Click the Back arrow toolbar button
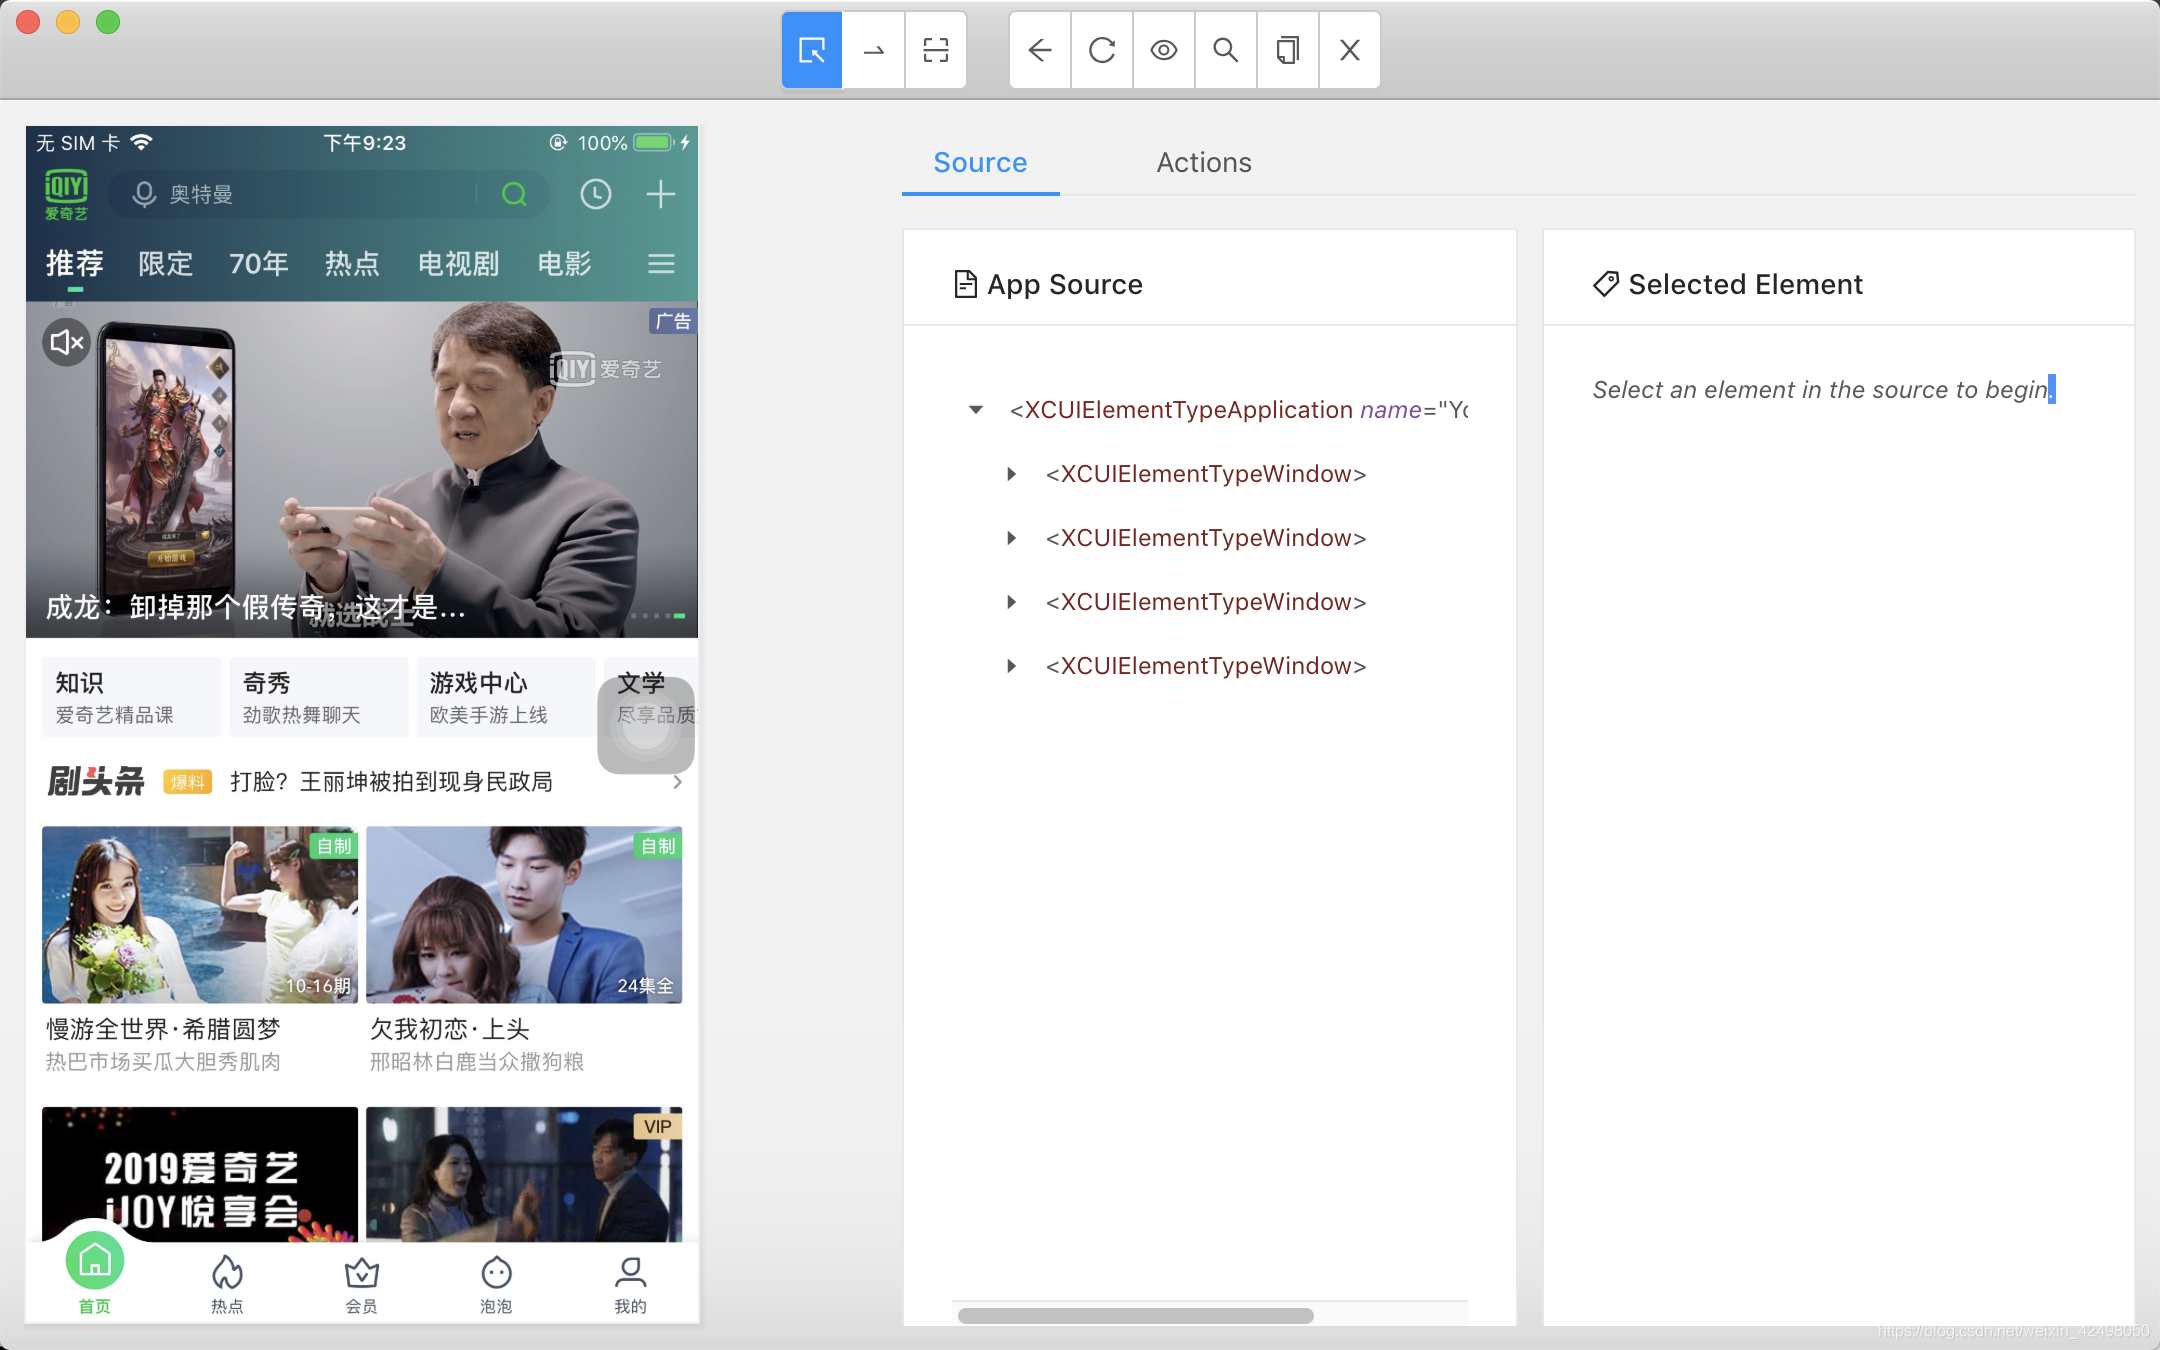 pos(1040,50)
